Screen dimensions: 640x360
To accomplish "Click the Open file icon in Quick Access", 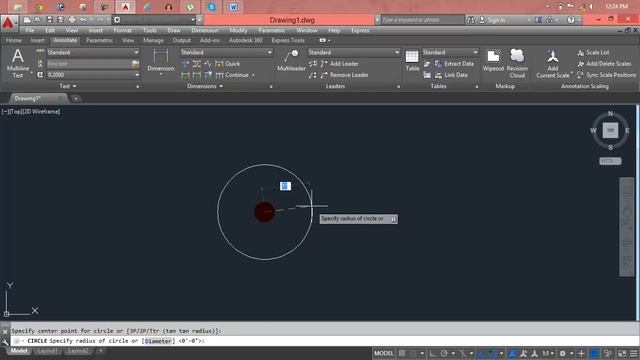I will [38, 20].
